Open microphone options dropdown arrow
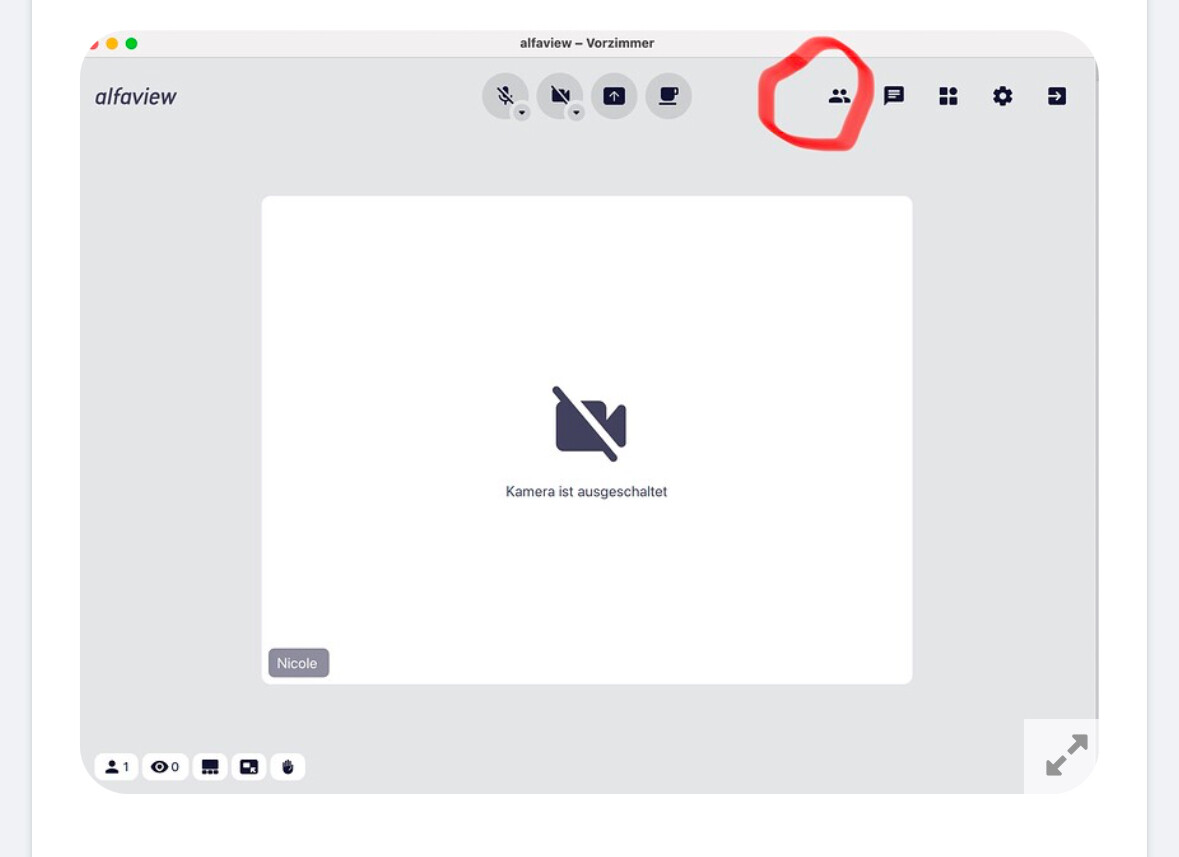The width and height of the screenshot is (1179, 857). 521,113
